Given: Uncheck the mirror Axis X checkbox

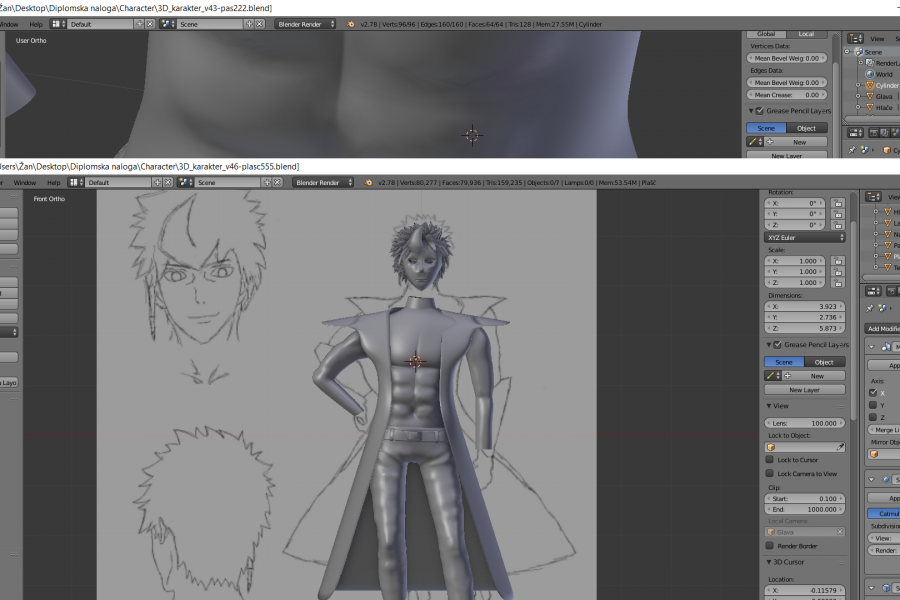Looking at the screenshot, I should click(873, 393).
